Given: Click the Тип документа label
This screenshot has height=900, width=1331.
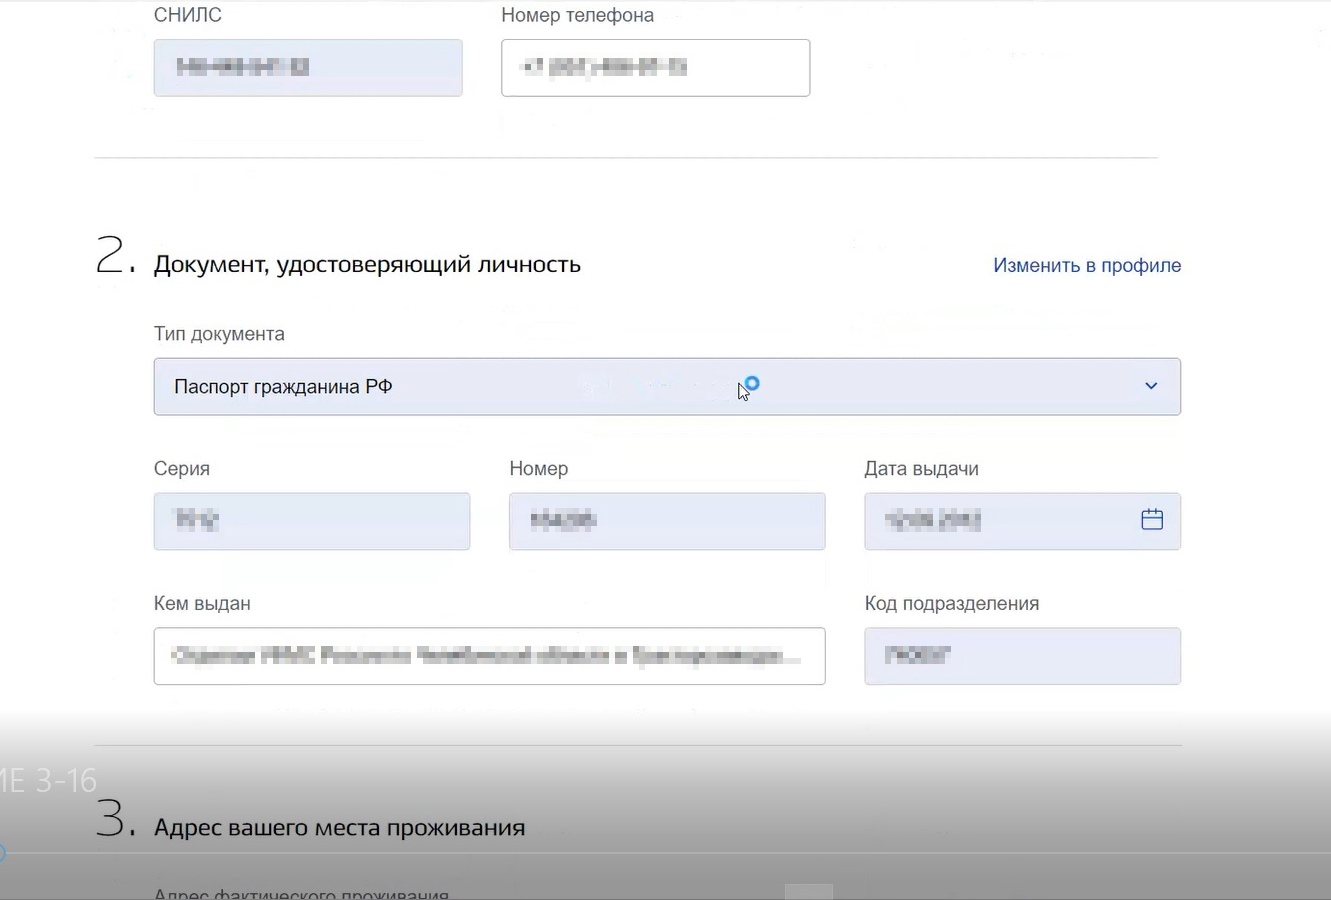Looking at the screenshot, I should (219, 334).
